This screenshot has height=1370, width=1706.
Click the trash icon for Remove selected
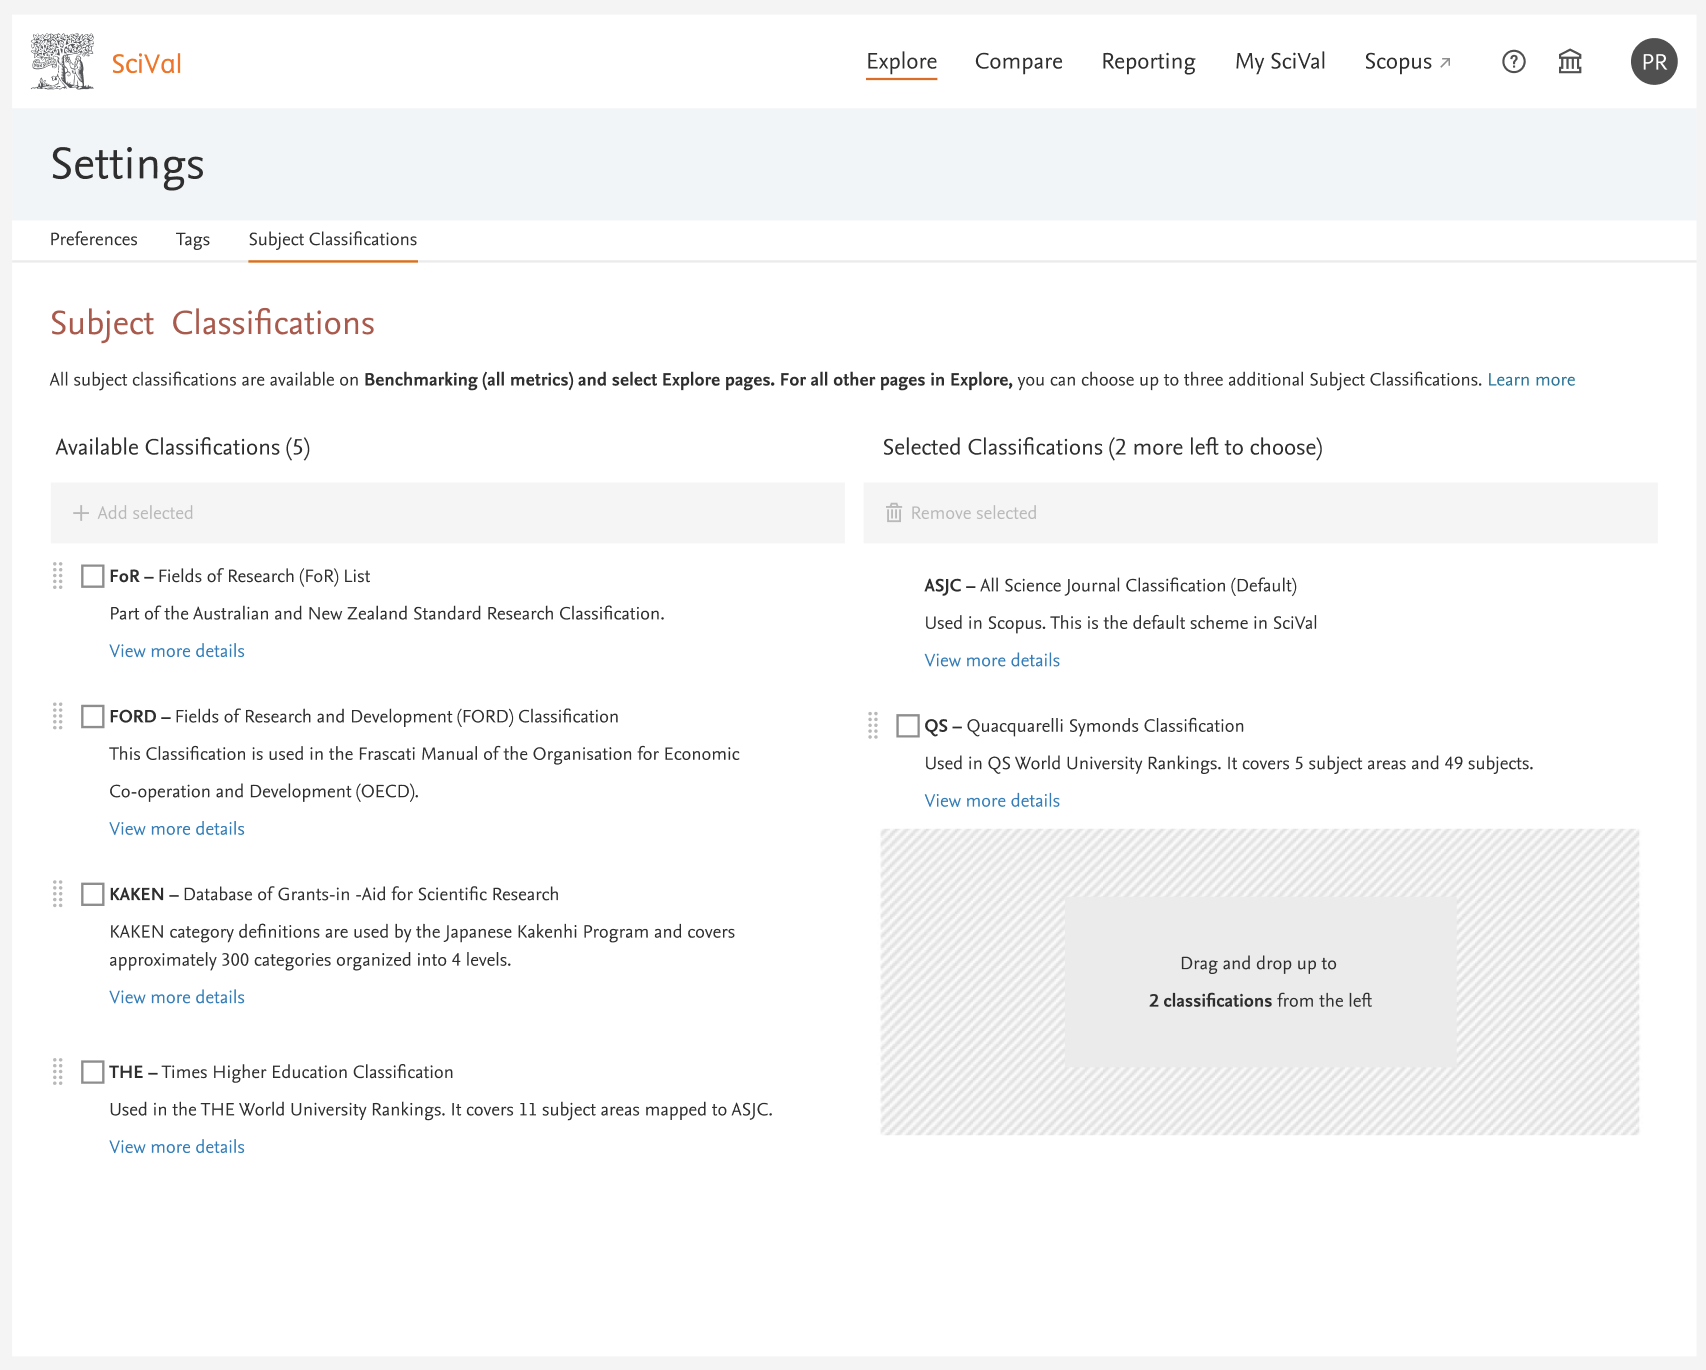(894, 513)
